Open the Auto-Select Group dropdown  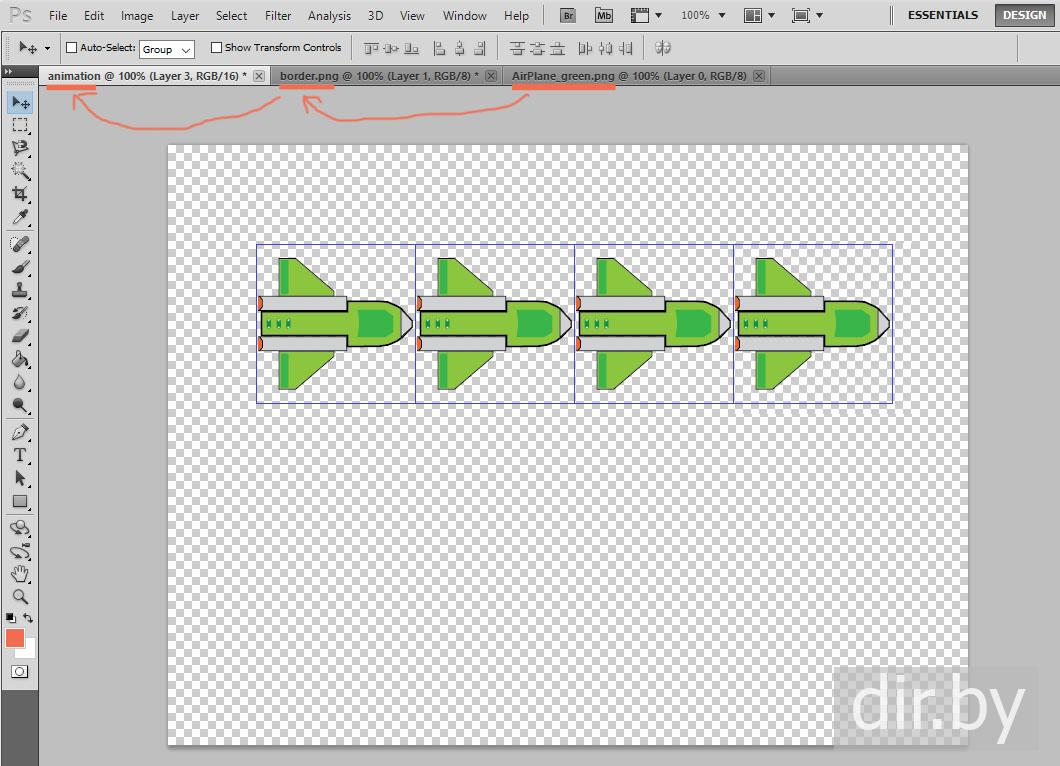click(x=166, y=49)
